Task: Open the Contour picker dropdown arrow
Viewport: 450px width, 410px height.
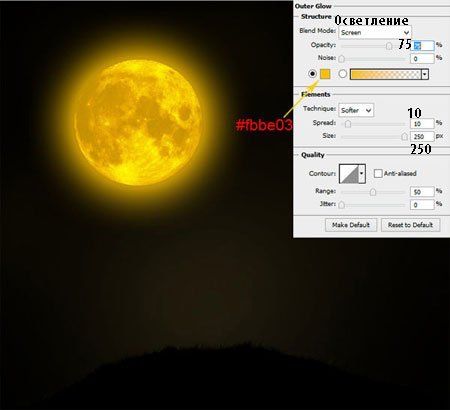Action: (362, 174)
